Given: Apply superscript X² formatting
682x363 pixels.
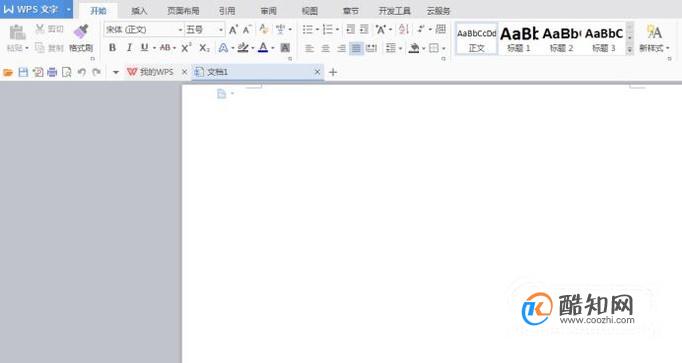Looking at the screenshot, I should pyautogui.click(x=187, y=48).
